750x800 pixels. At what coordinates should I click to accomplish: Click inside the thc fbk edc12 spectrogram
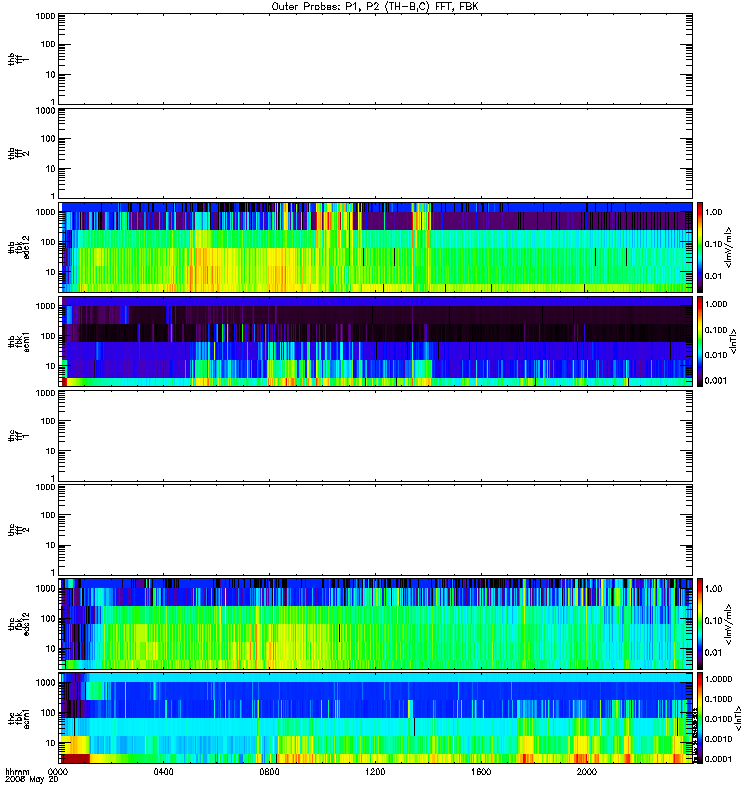(x=376, y=623)
